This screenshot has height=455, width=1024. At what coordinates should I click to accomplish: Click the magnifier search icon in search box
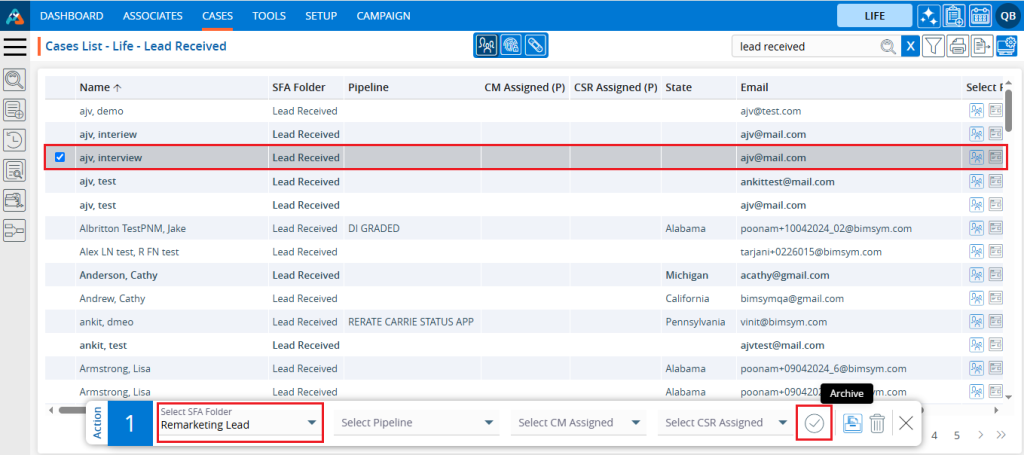[887, 46]
